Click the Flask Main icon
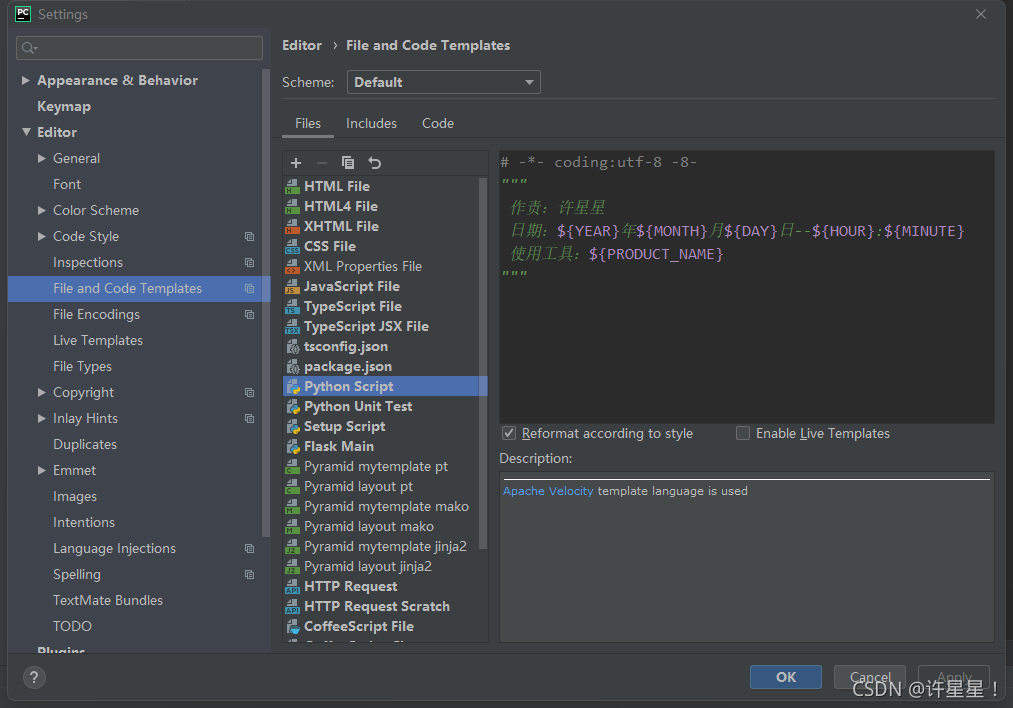 tap(293, 446)
